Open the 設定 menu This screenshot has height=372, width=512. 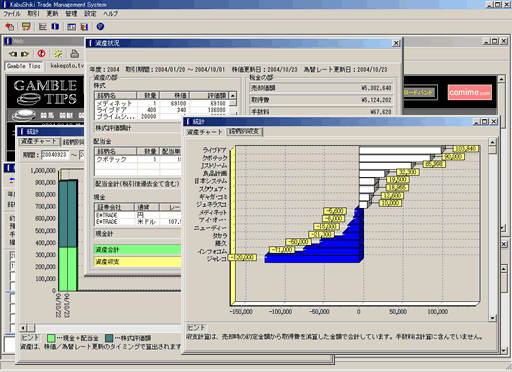point(90,14)
